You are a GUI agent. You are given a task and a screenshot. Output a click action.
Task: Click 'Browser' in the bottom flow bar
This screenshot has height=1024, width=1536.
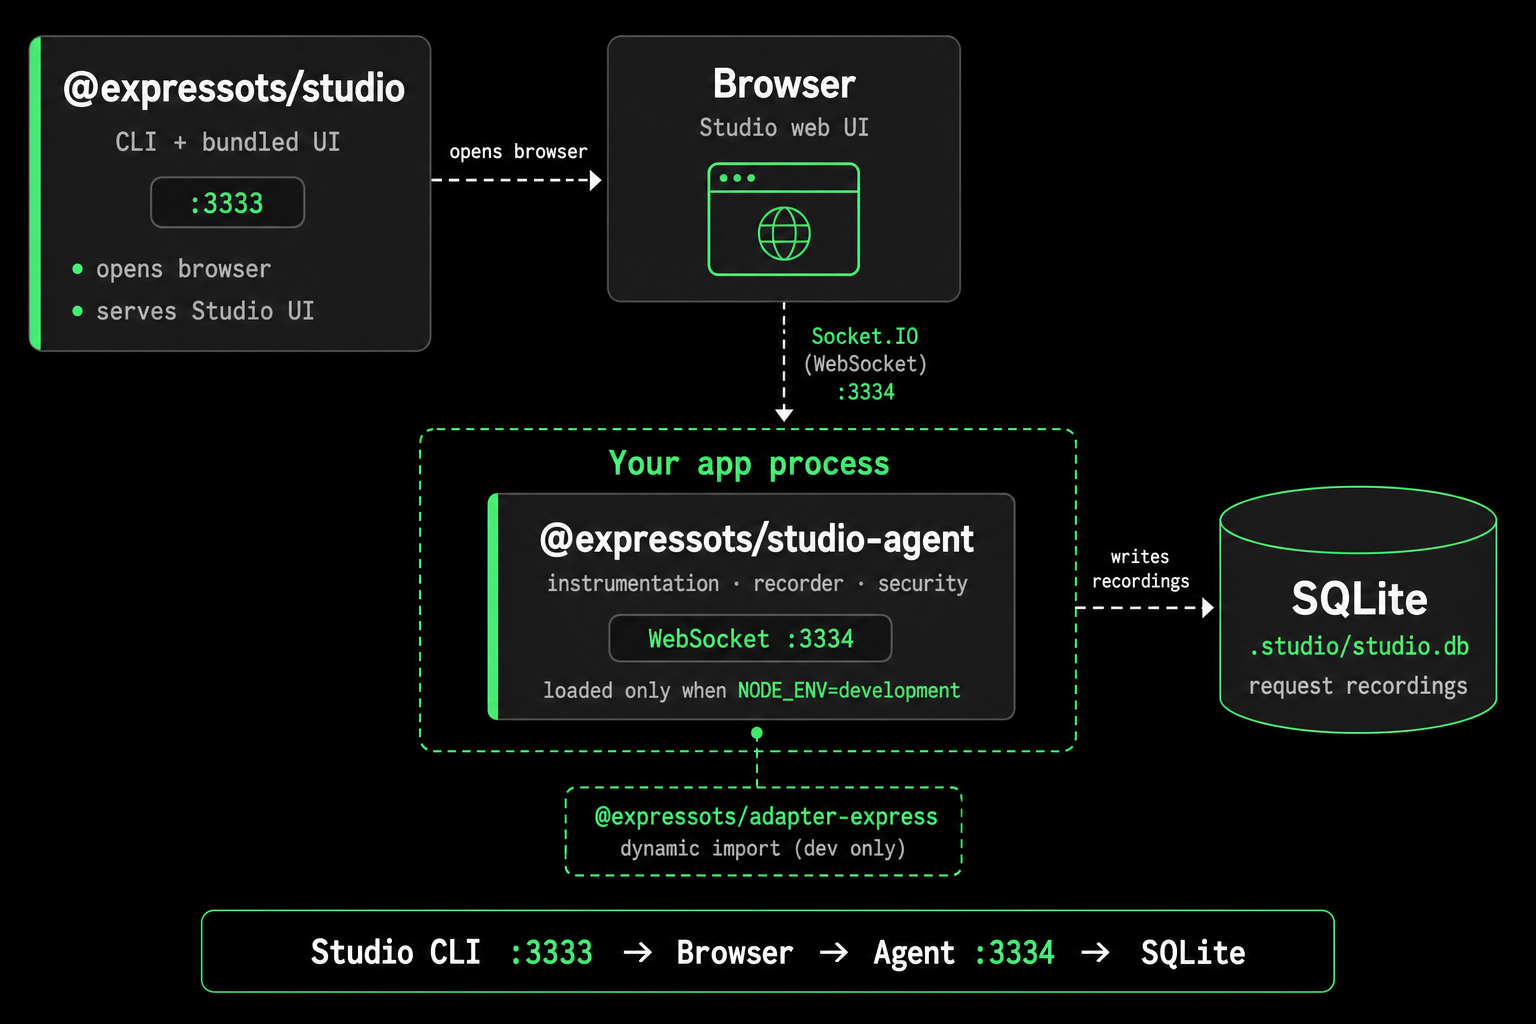click(x=735, y=952)
